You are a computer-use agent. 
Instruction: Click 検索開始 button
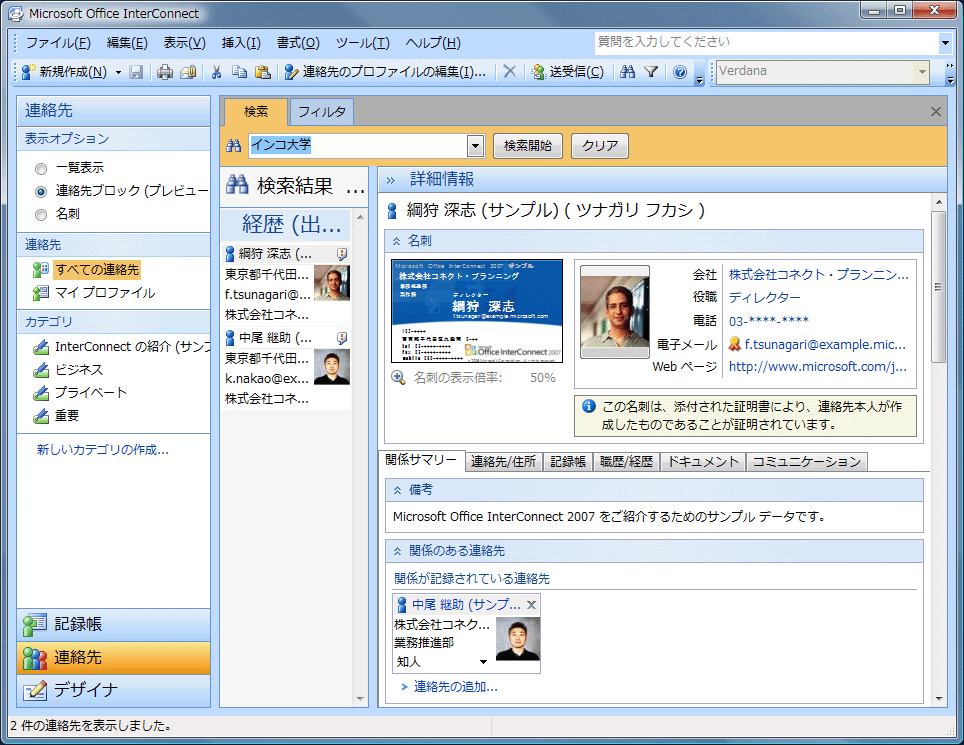(x=527, y=146)
